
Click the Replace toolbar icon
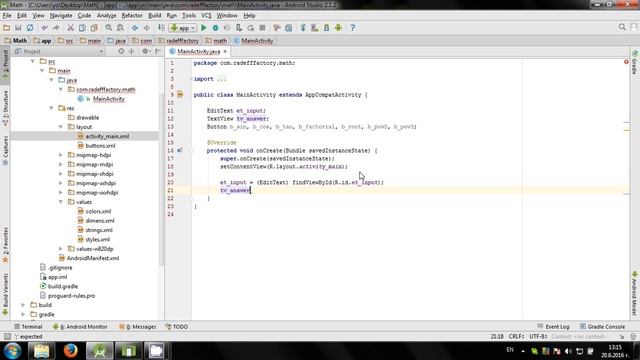120,28
